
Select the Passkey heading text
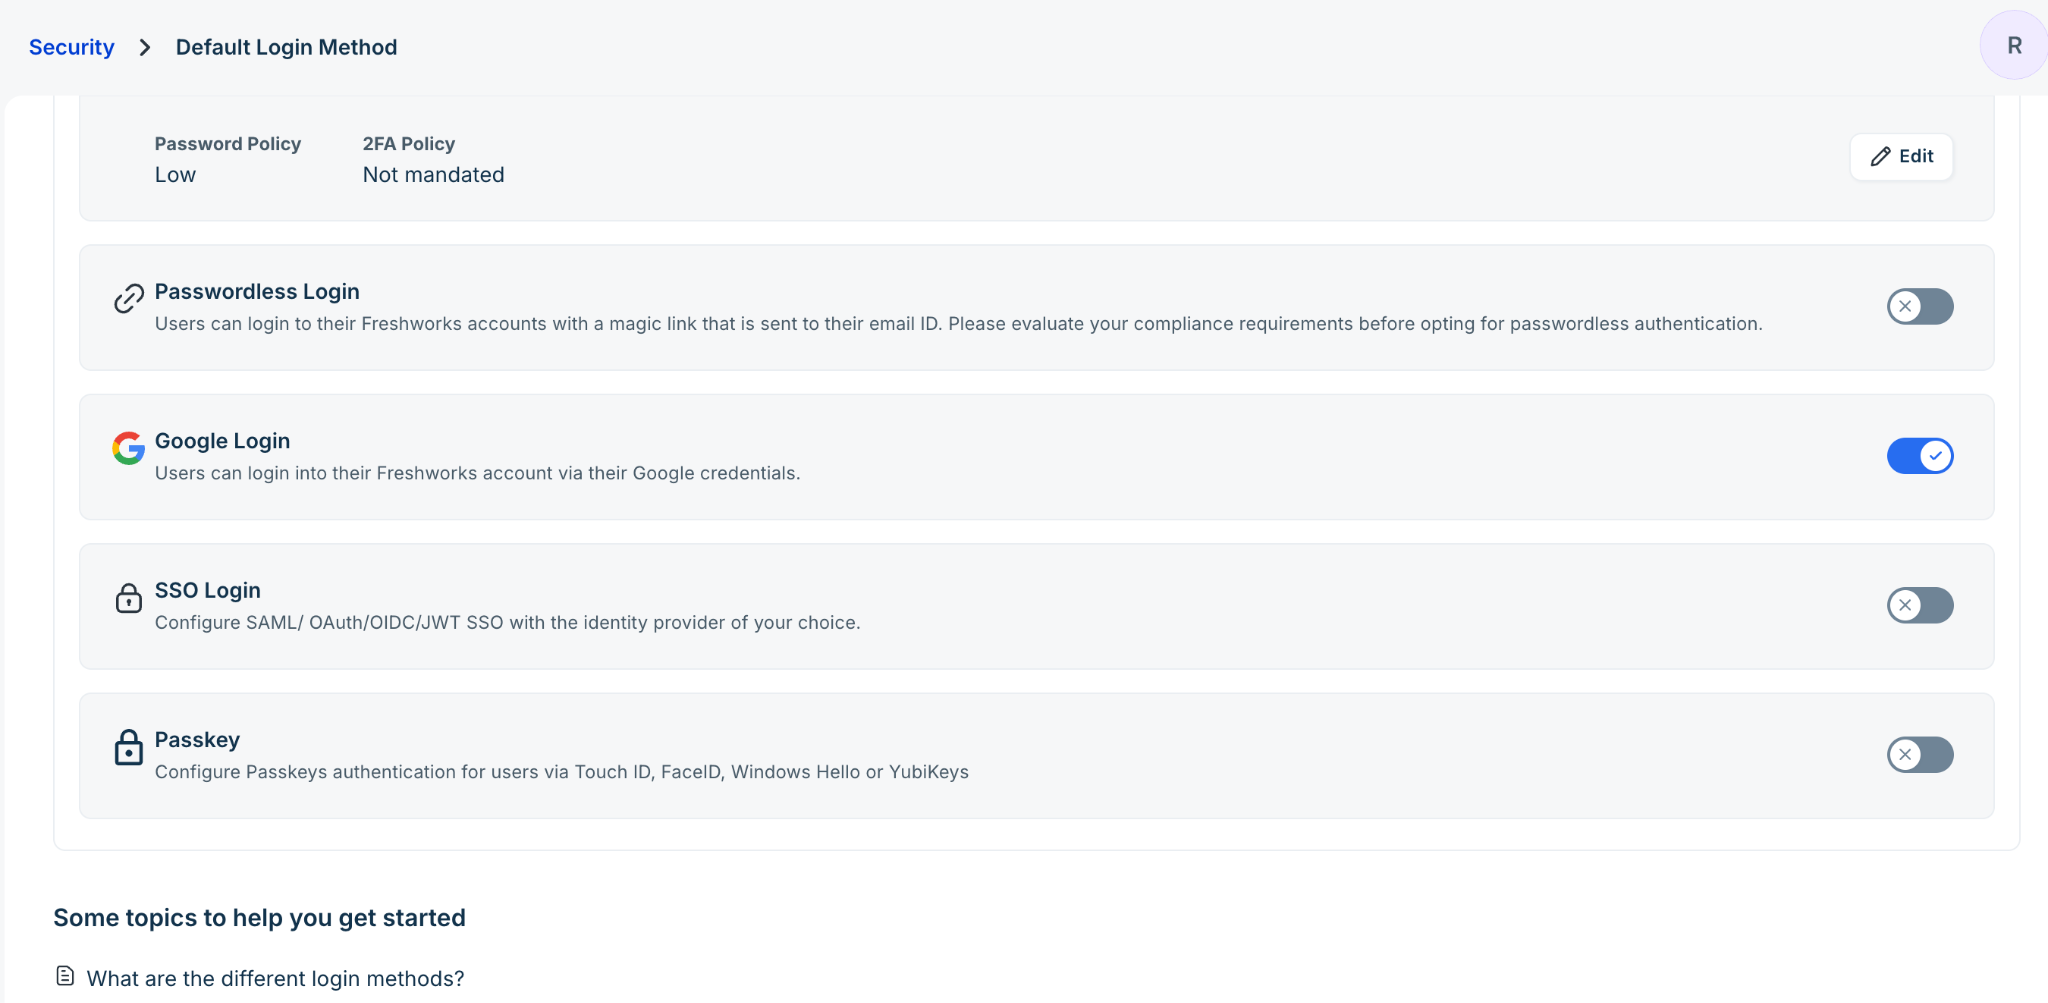(197, 740)
